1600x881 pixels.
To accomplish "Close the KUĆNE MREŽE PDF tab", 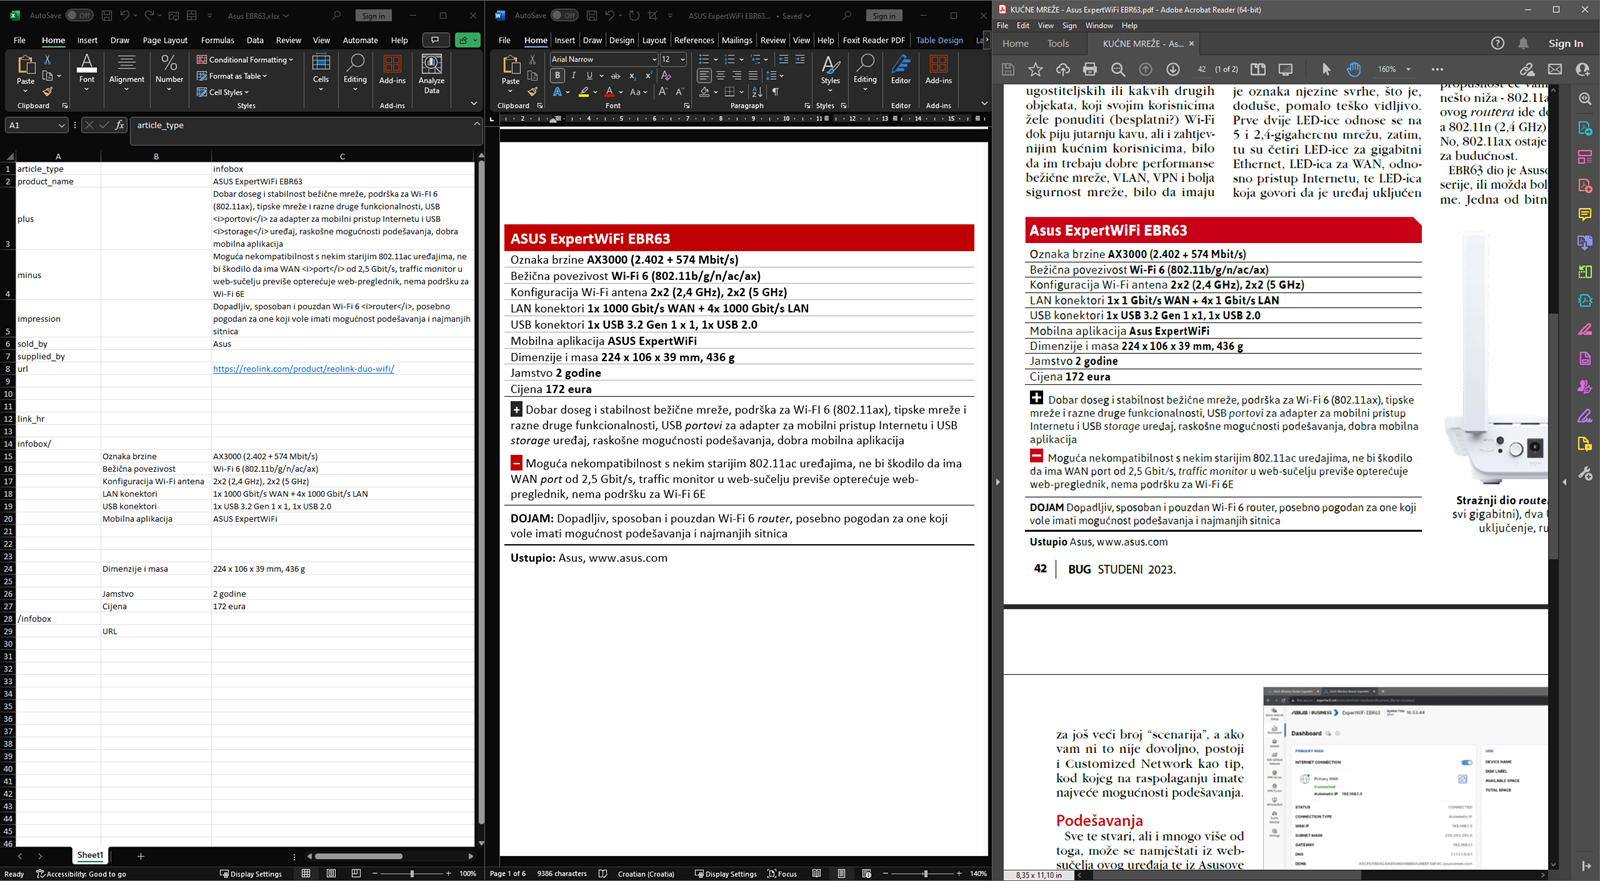I will pos(1191,43).
